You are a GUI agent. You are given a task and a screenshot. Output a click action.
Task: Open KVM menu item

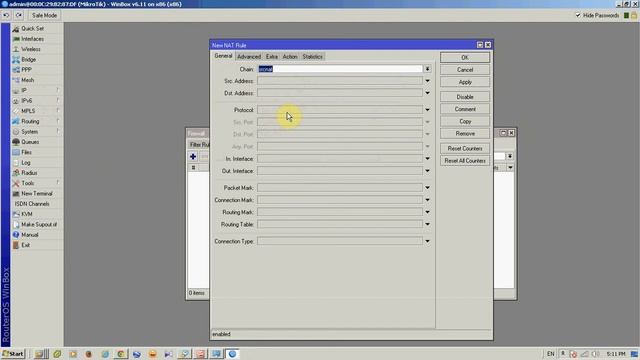tap(27, 214)
